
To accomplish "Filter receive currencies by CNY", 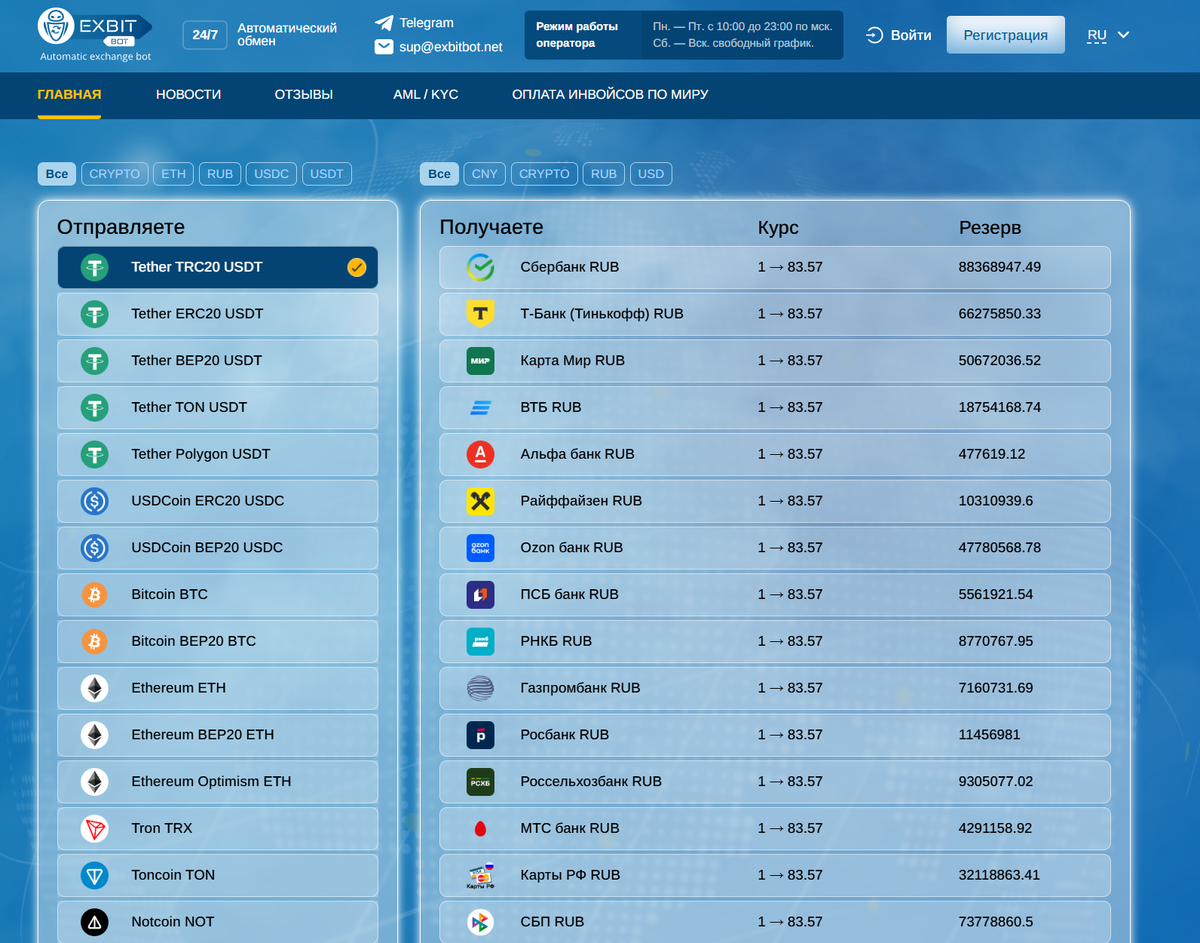I will click(x=485, y=174).
